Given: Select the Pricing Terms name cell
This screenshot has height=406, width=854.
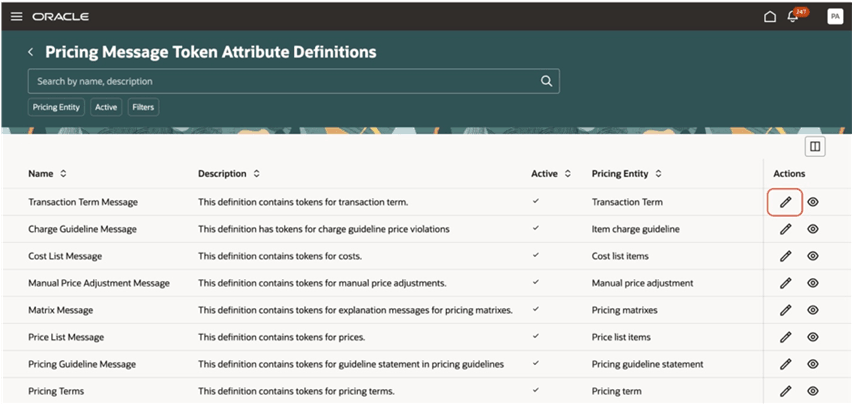Looking at the screenshot, I should (x=56, y=391).
